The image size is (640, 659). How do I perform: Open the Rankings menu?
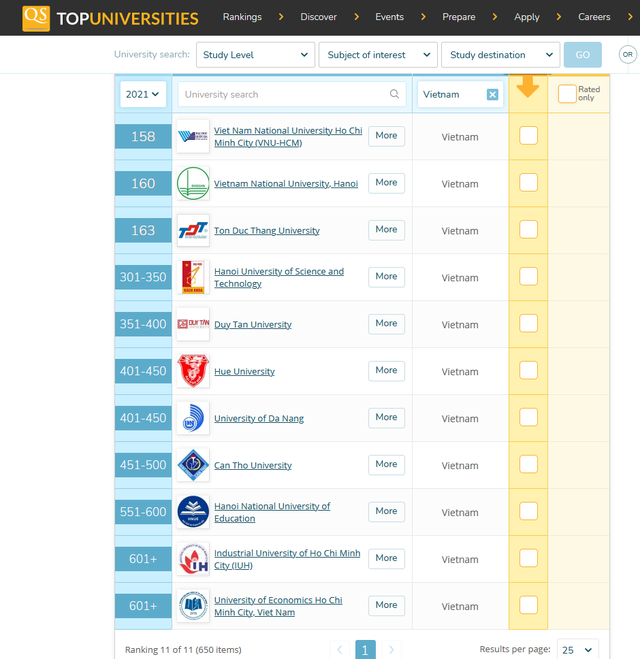click(242, 17)
